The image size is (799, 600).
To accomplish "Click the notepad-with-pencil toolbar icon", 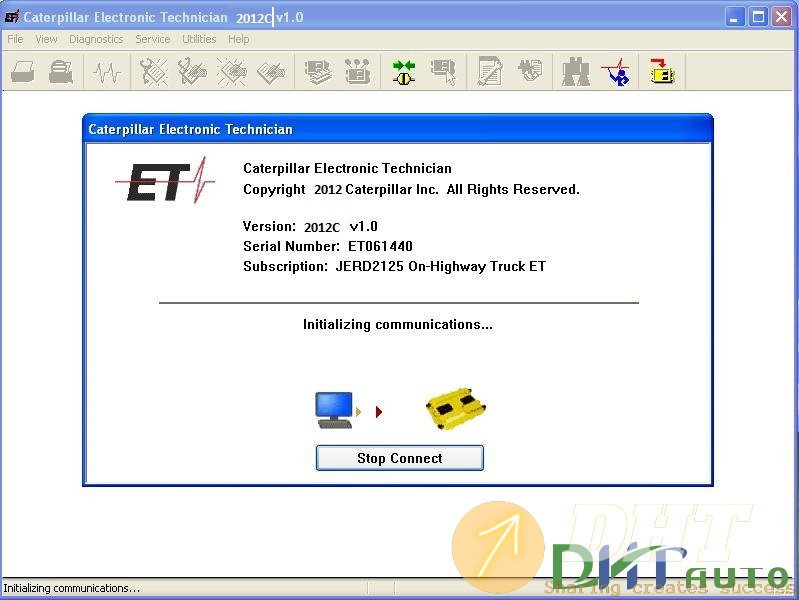I will click(x=490, y=72).
